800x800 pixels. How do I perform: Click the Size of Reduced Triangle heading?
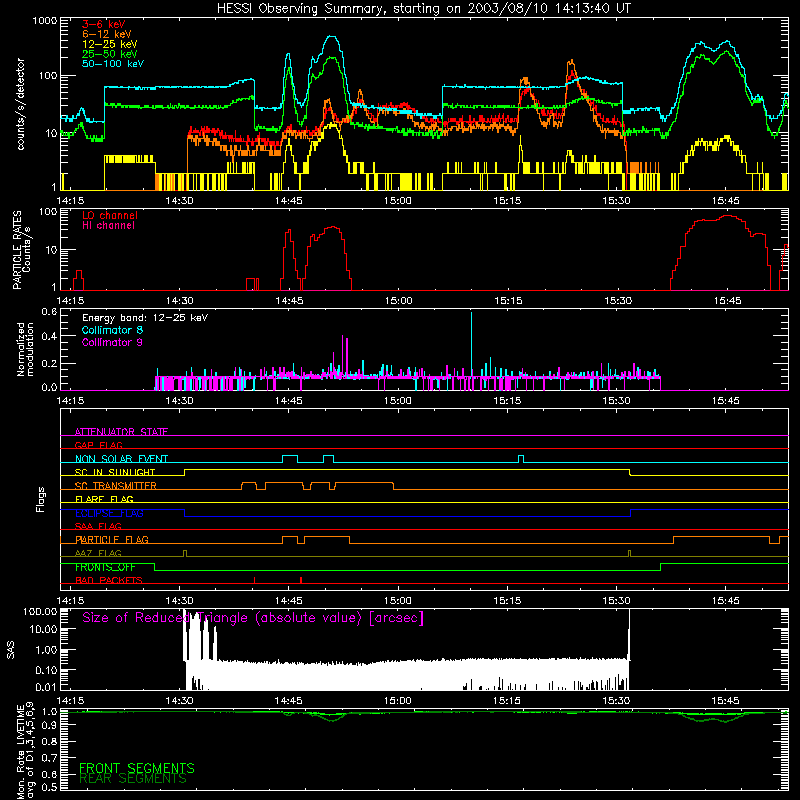(x=253, y=618)
